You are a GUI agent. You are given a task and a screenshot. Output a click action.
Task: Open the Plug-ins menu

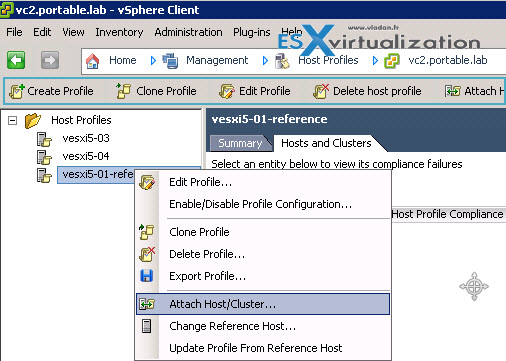pos(252,32)
